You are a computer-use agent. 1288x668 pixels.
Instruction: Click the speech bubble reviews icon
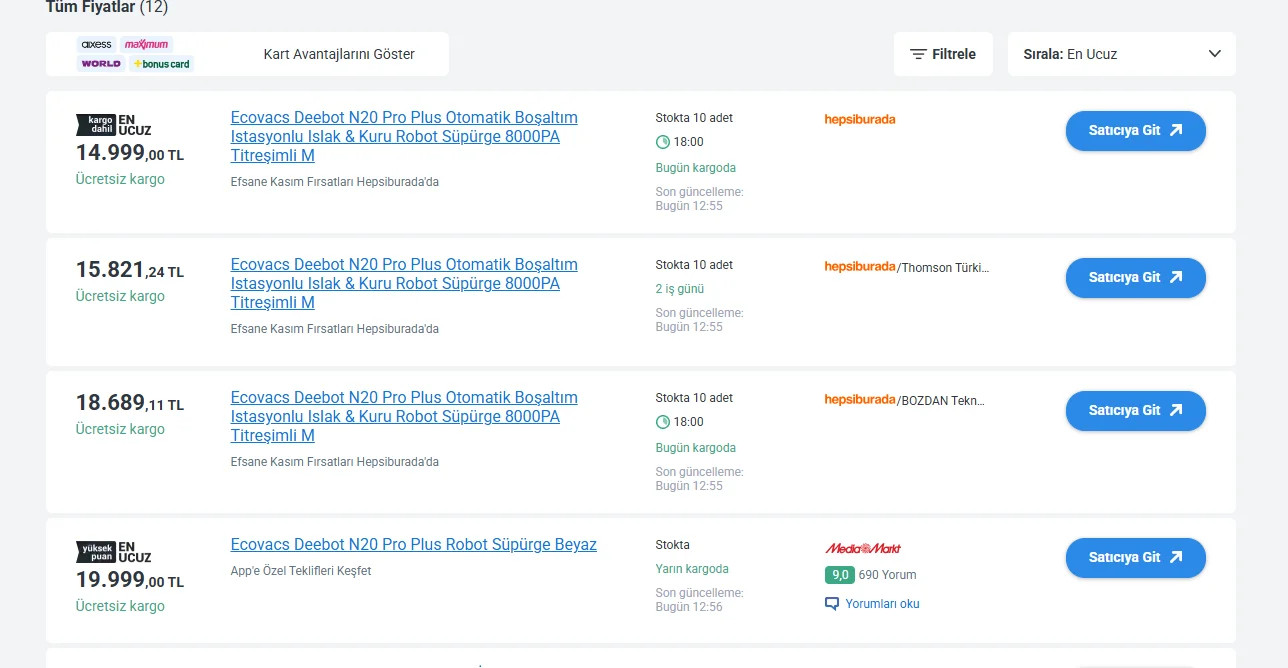(831, 604)
